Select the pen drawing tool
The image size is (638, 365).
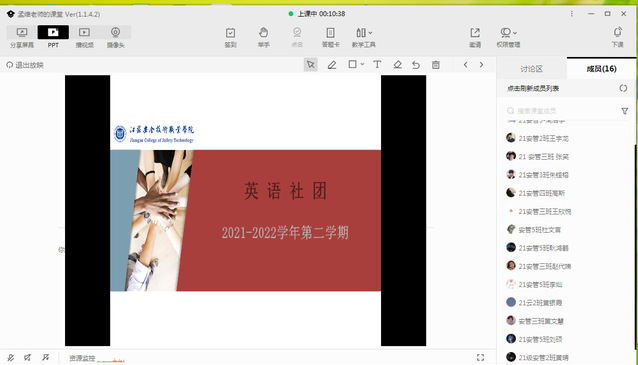(332, 65)
